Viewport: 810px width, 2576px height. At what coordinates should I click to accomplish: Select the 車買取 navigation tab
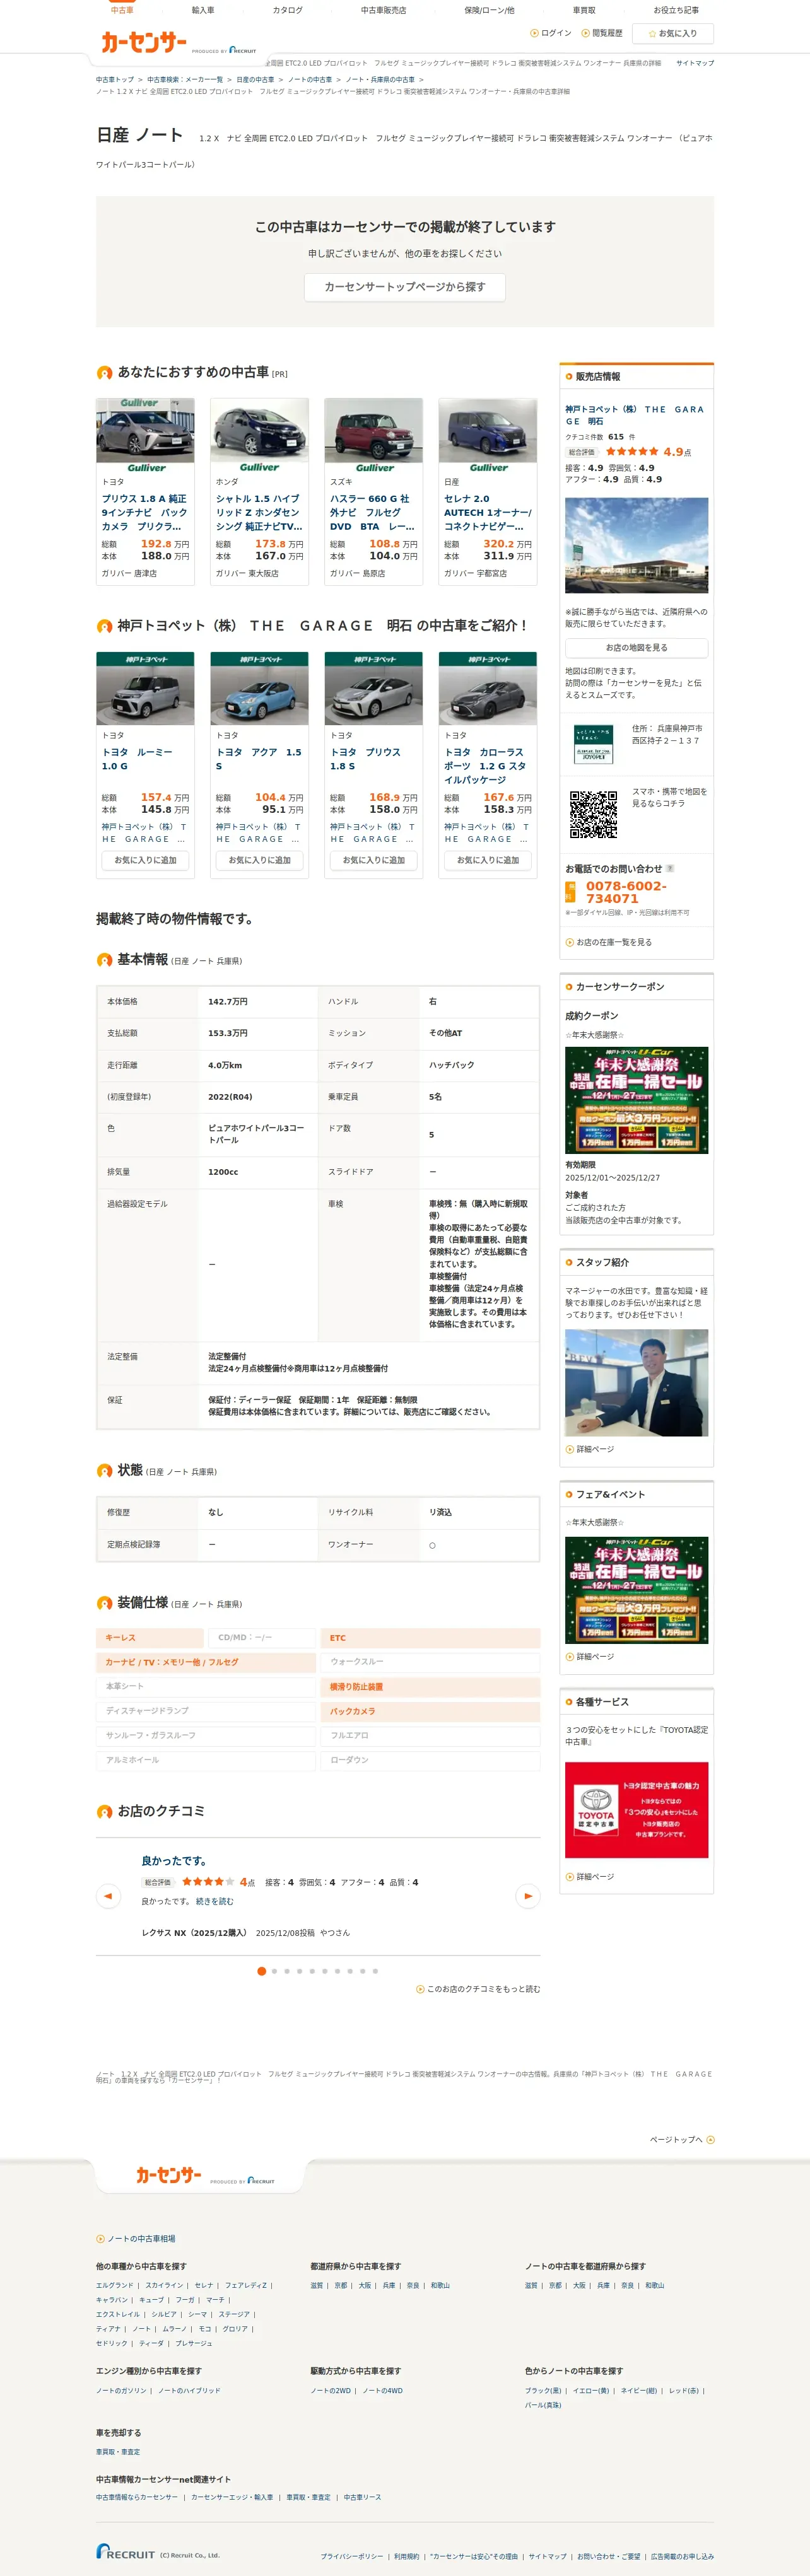(584, 10)
